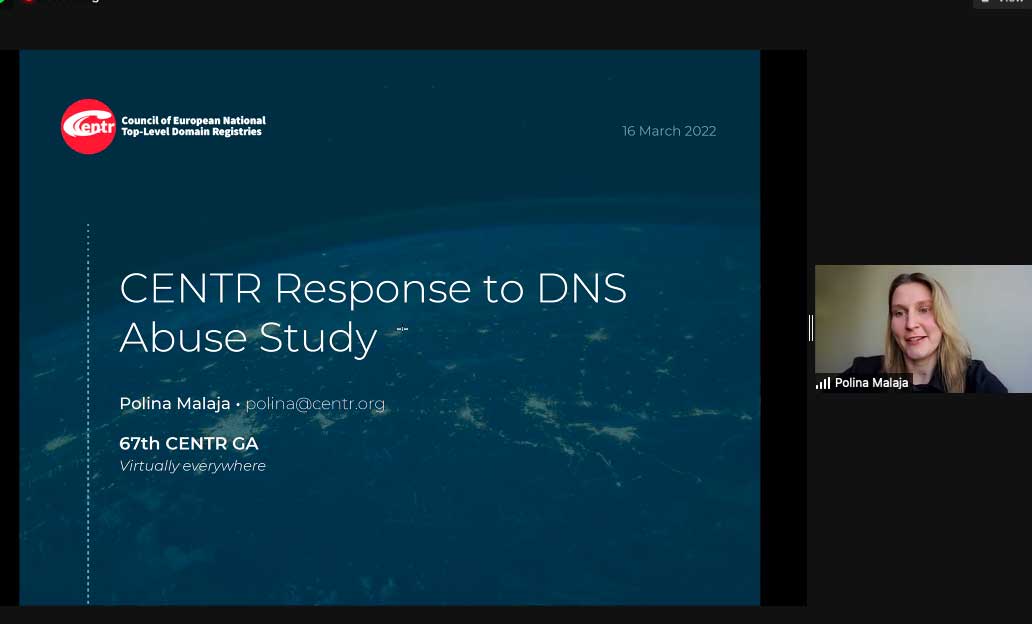1032x624 pixels.
Task: Open the View options button
Action: pyautogui.click(x=1002, y=2)
